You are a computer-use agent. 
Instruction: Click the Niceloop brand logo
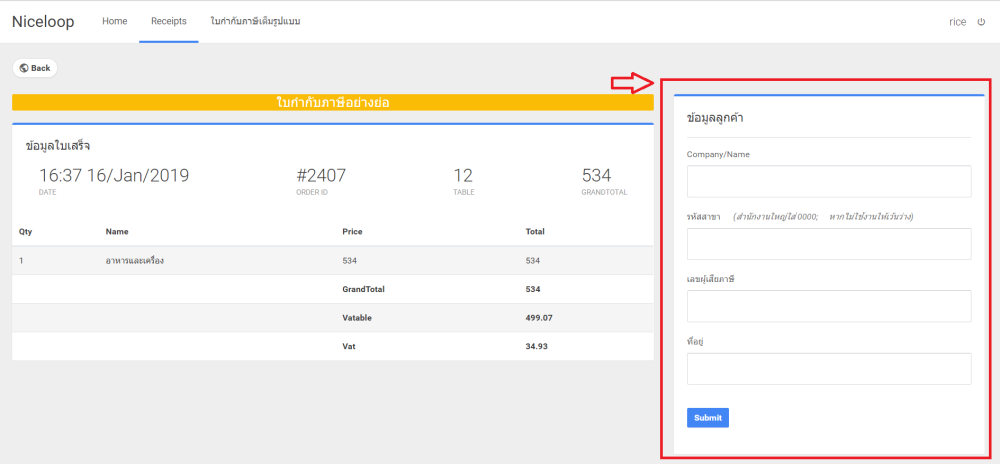click(43, 21)
